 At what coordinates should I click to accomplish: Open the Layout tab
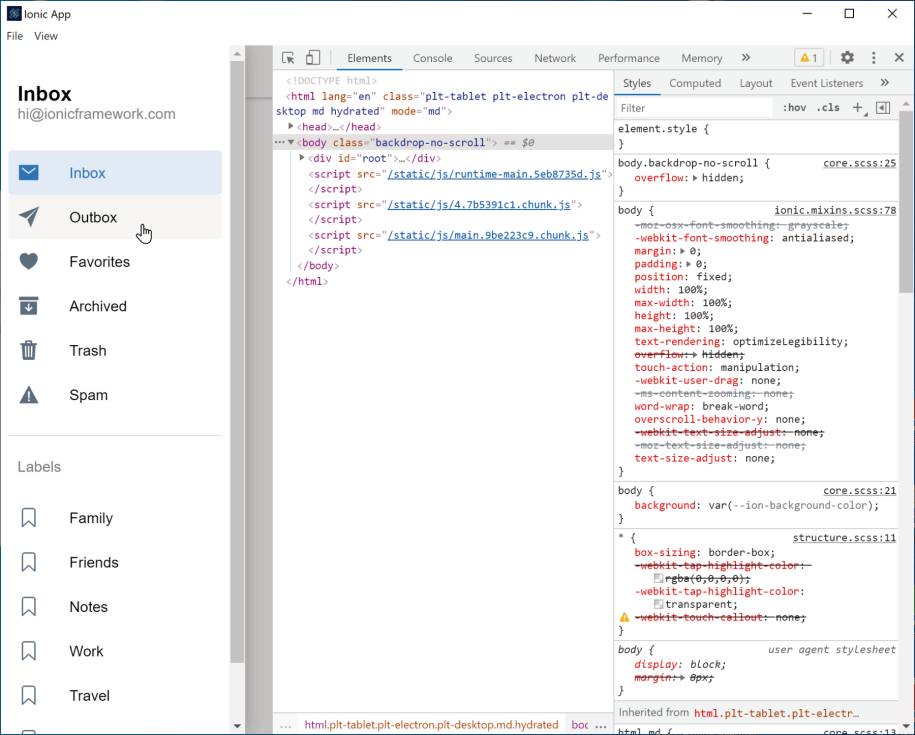tap(756, 83)
